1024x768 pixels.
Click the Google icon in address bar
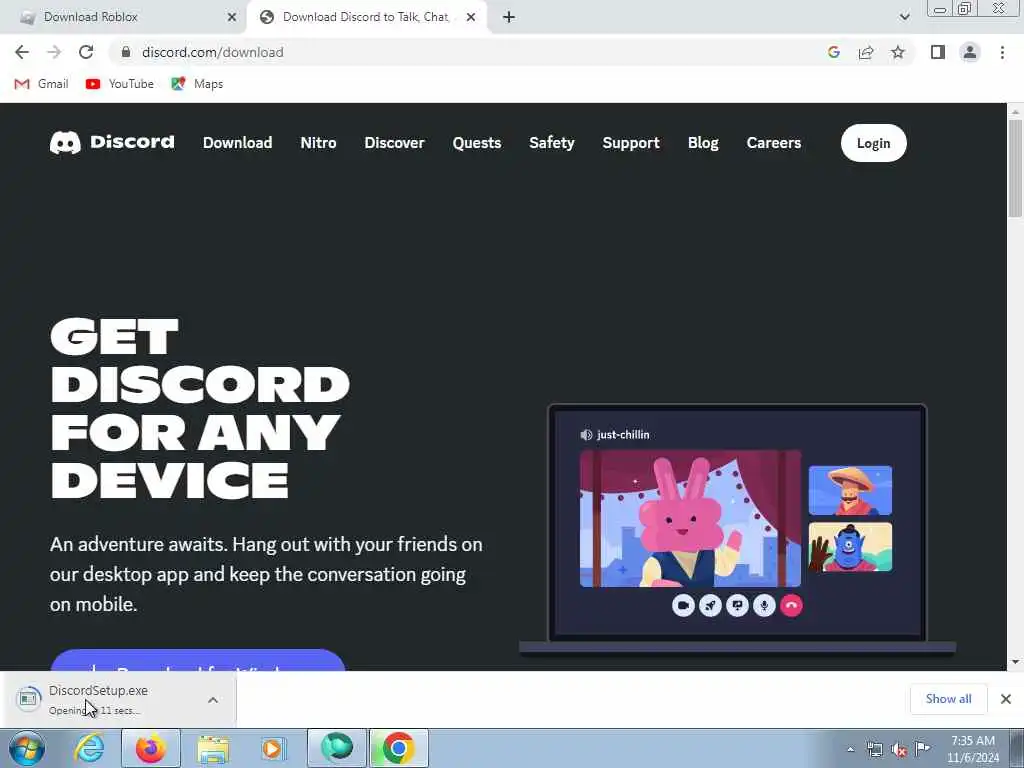833,52
